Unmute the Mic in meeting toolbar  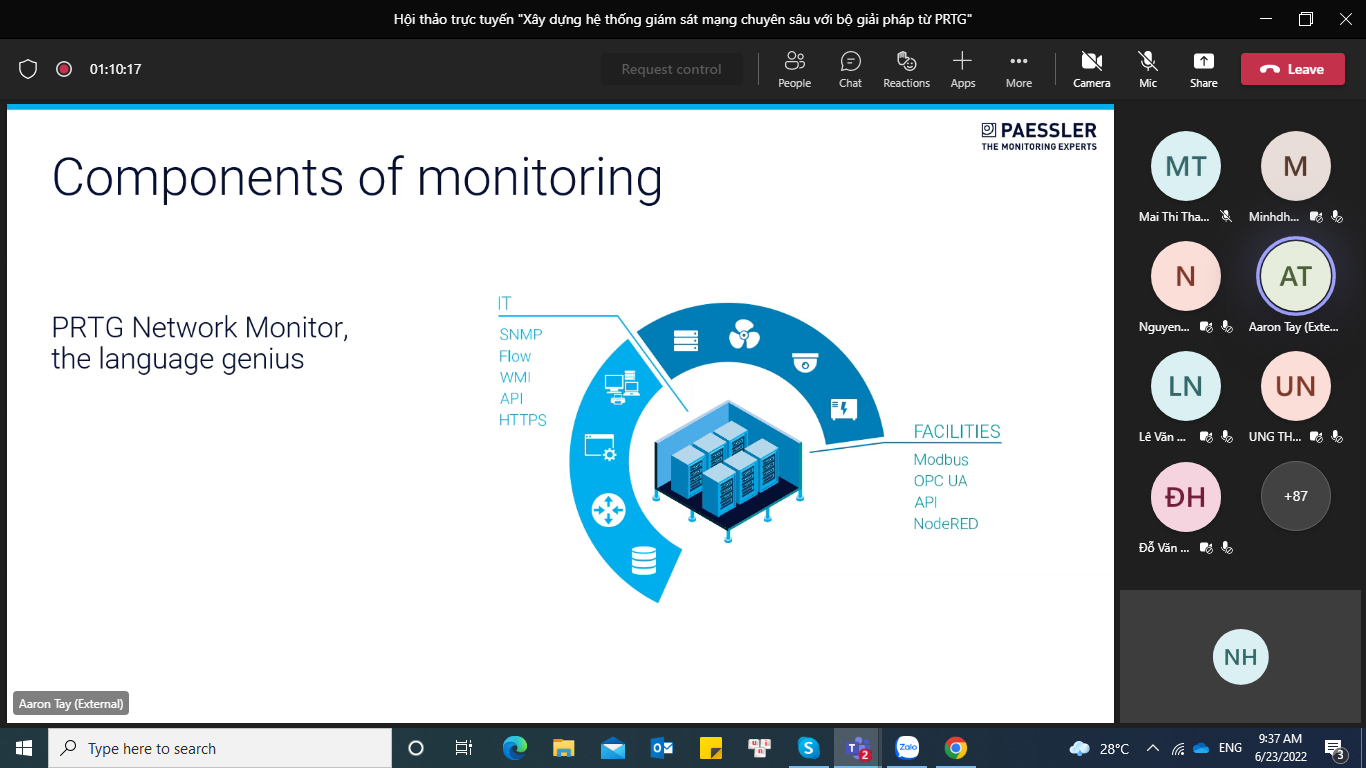(1148, 69)
